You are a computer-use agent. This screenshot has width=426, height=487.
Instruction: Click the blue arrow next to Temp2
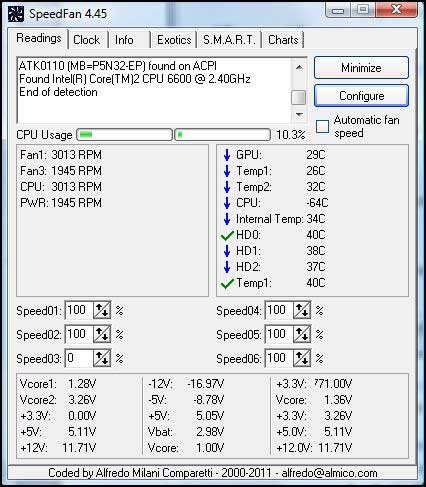click(227, 187)
